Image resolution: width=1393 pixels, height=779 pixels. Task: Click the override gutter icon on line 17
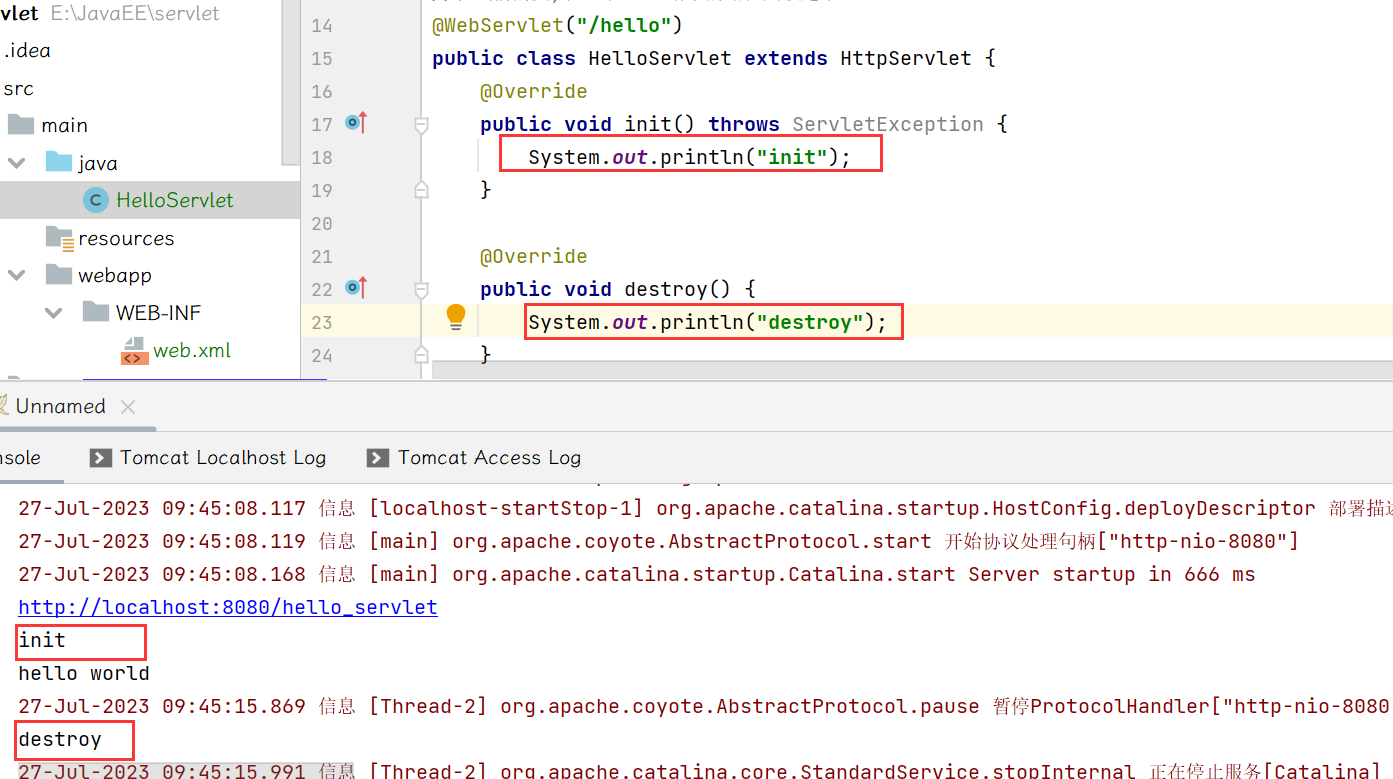[x=356, y=123]
